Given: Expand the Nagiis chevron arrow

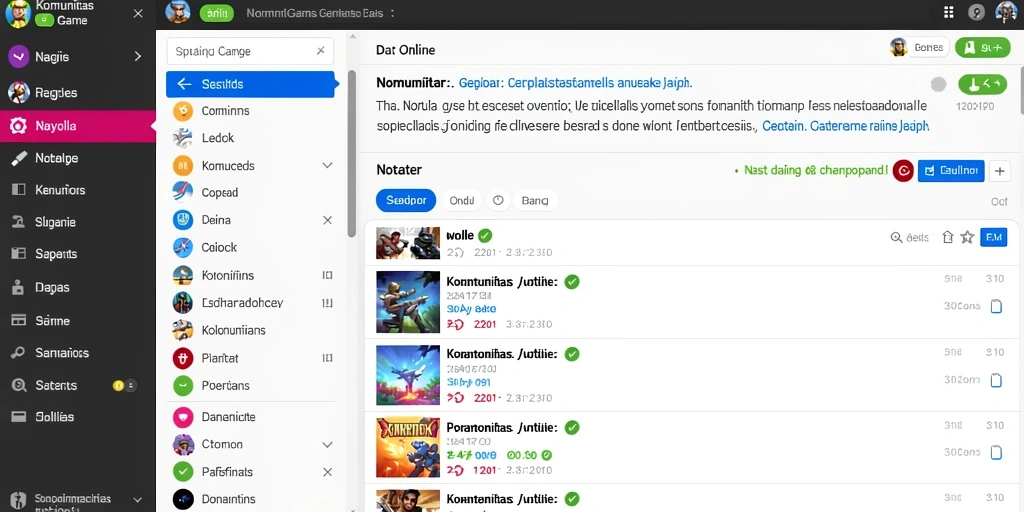Looking at the screenshot, I should click(x=138, y=57).
